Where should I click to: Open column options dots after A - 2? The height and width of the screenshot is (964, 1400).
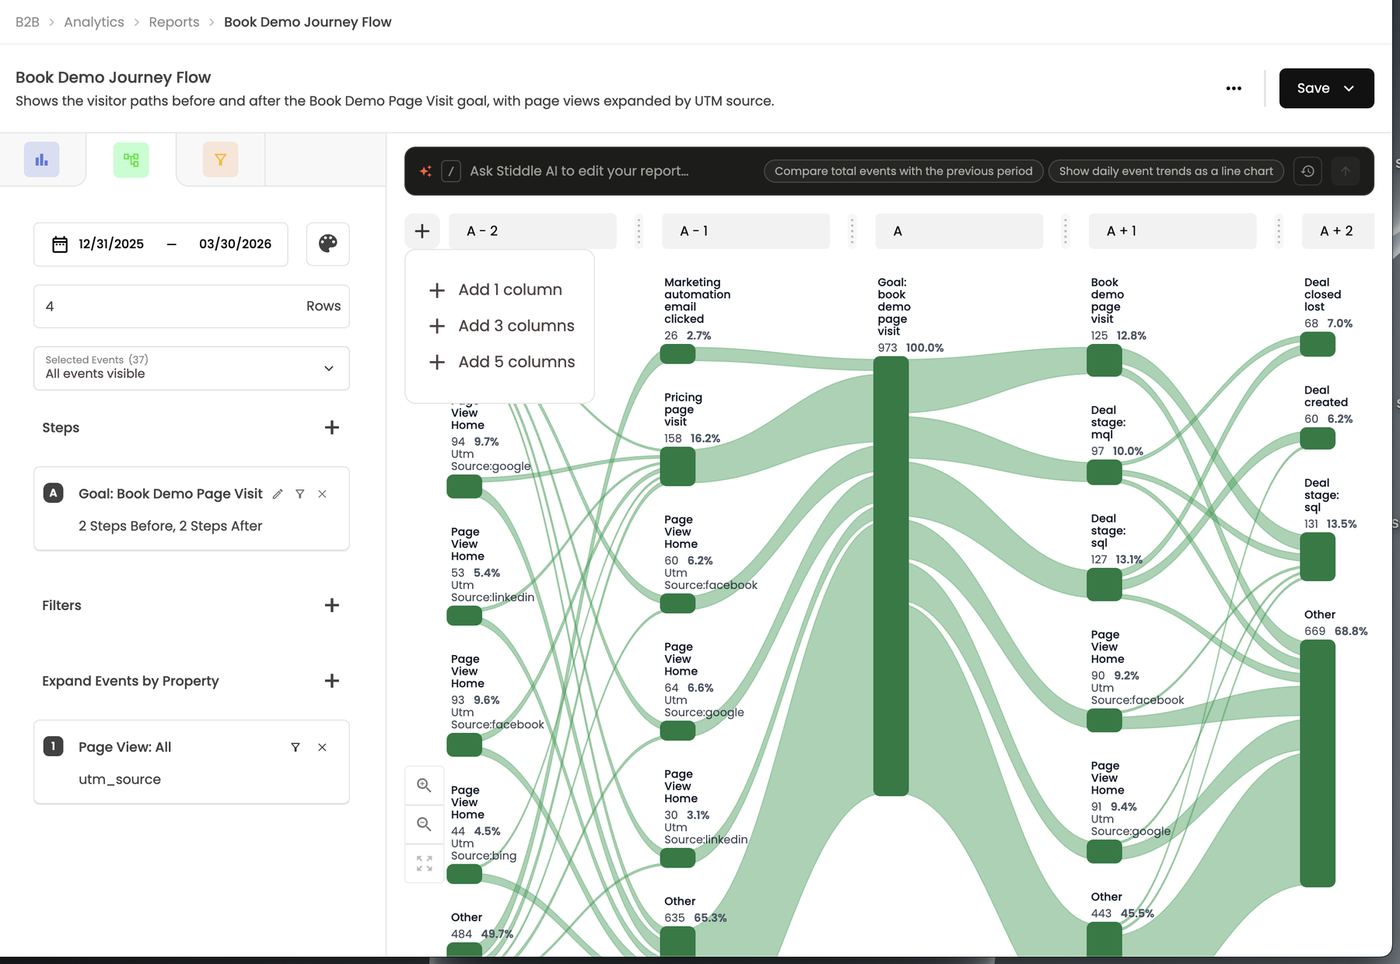pyautogui.click(x=639, y=231)
